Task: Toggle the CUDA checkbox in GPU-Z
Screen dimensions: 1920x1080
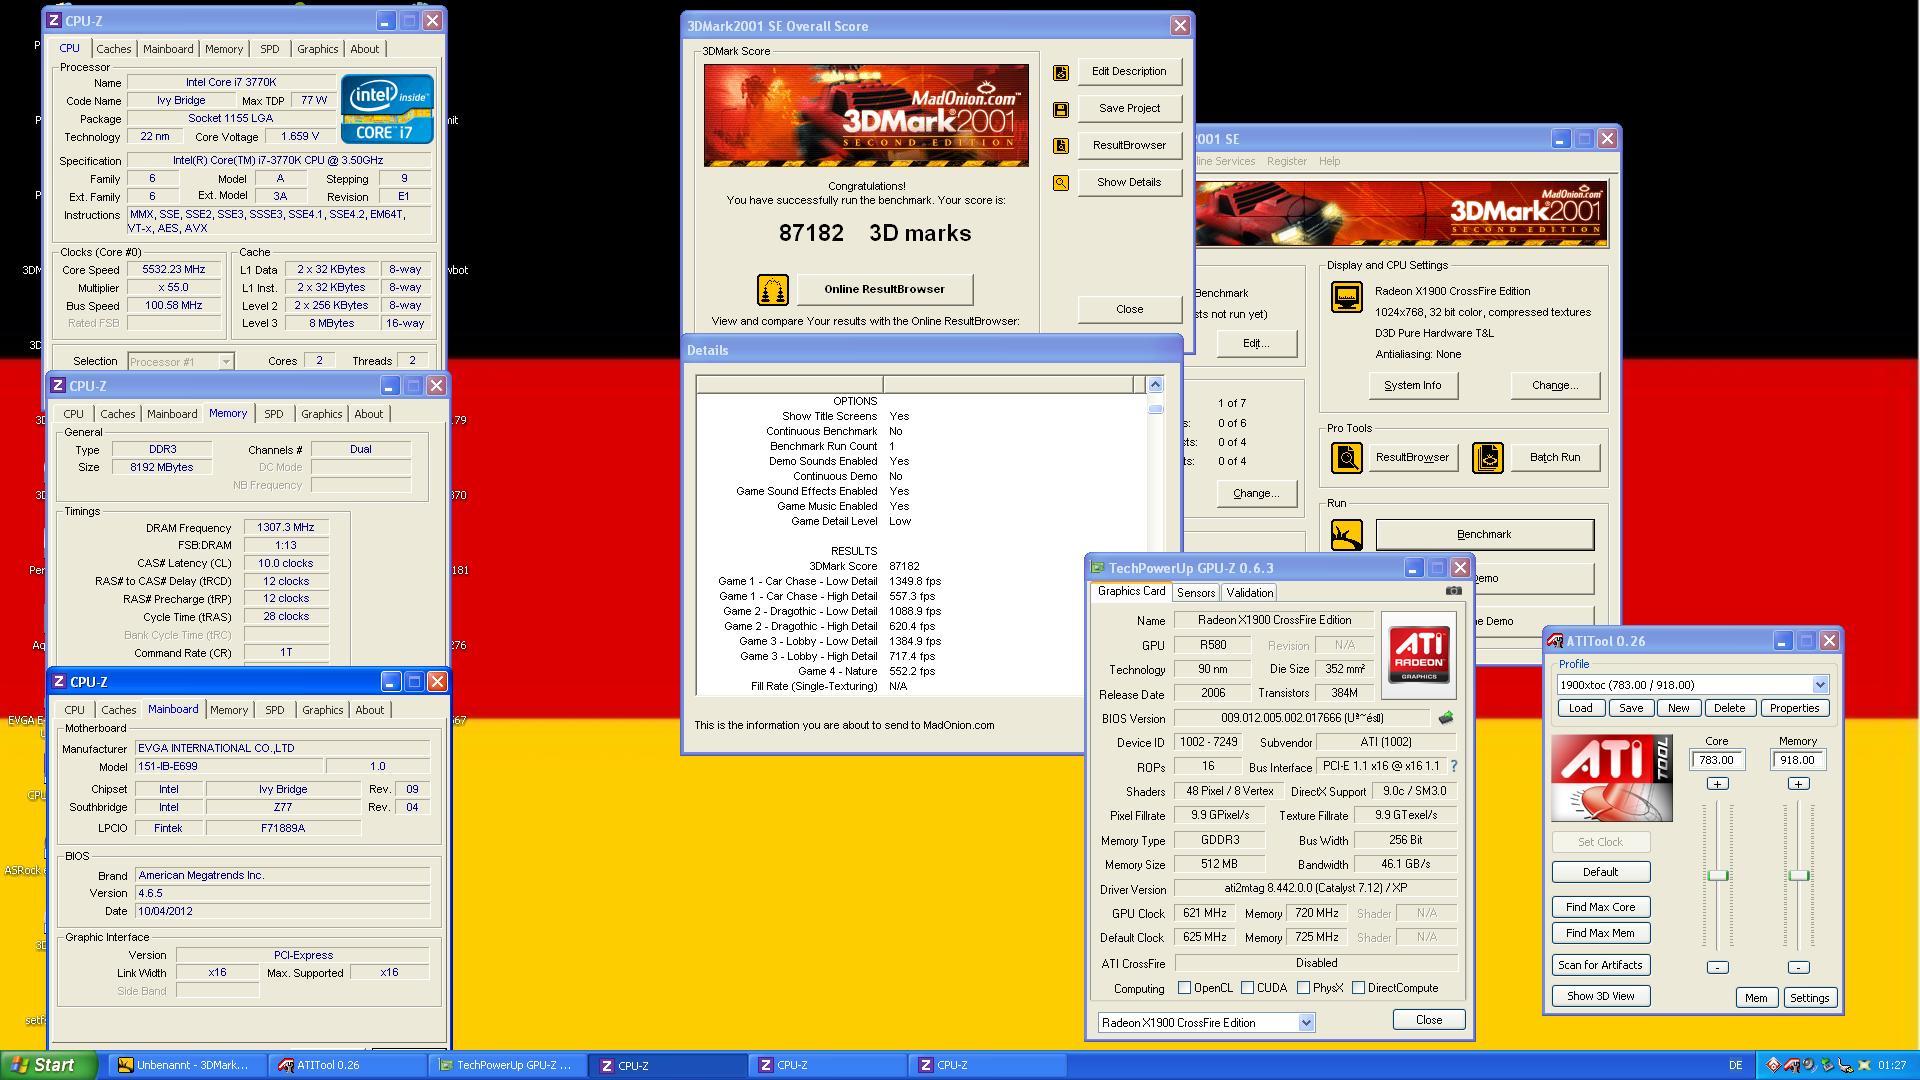Action: tap(1248, 988)
